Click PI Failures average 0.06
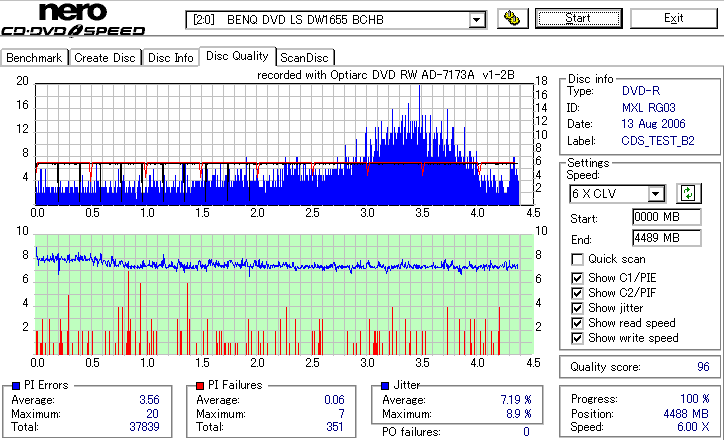 [334, 400]
